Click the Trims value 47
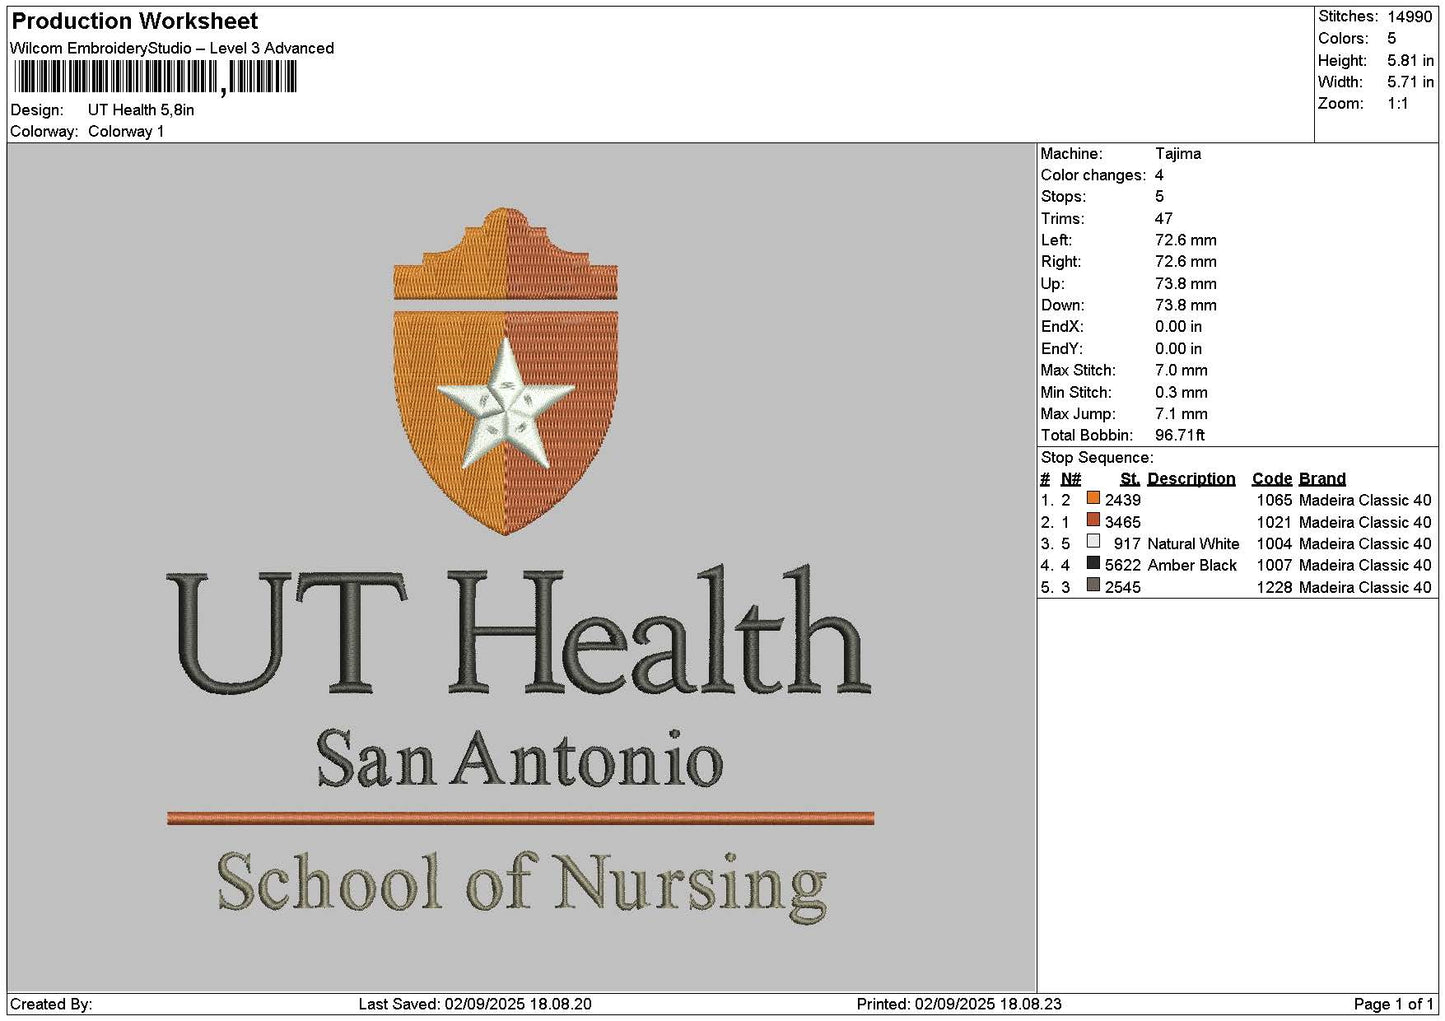 pos(1163,219)
